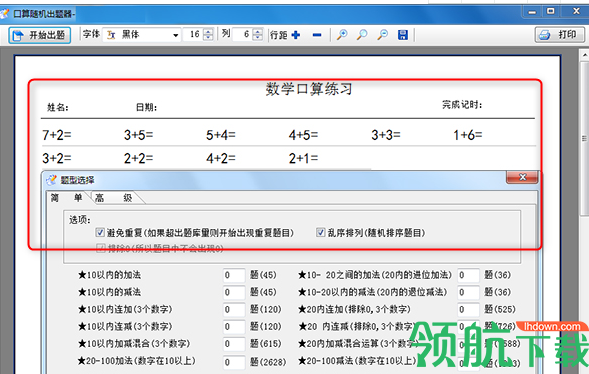Image resolution: width=589 pixels, height=374 pixels.
Task: Click the count field for 10以内加减混合
Action: tap(234, 344)
